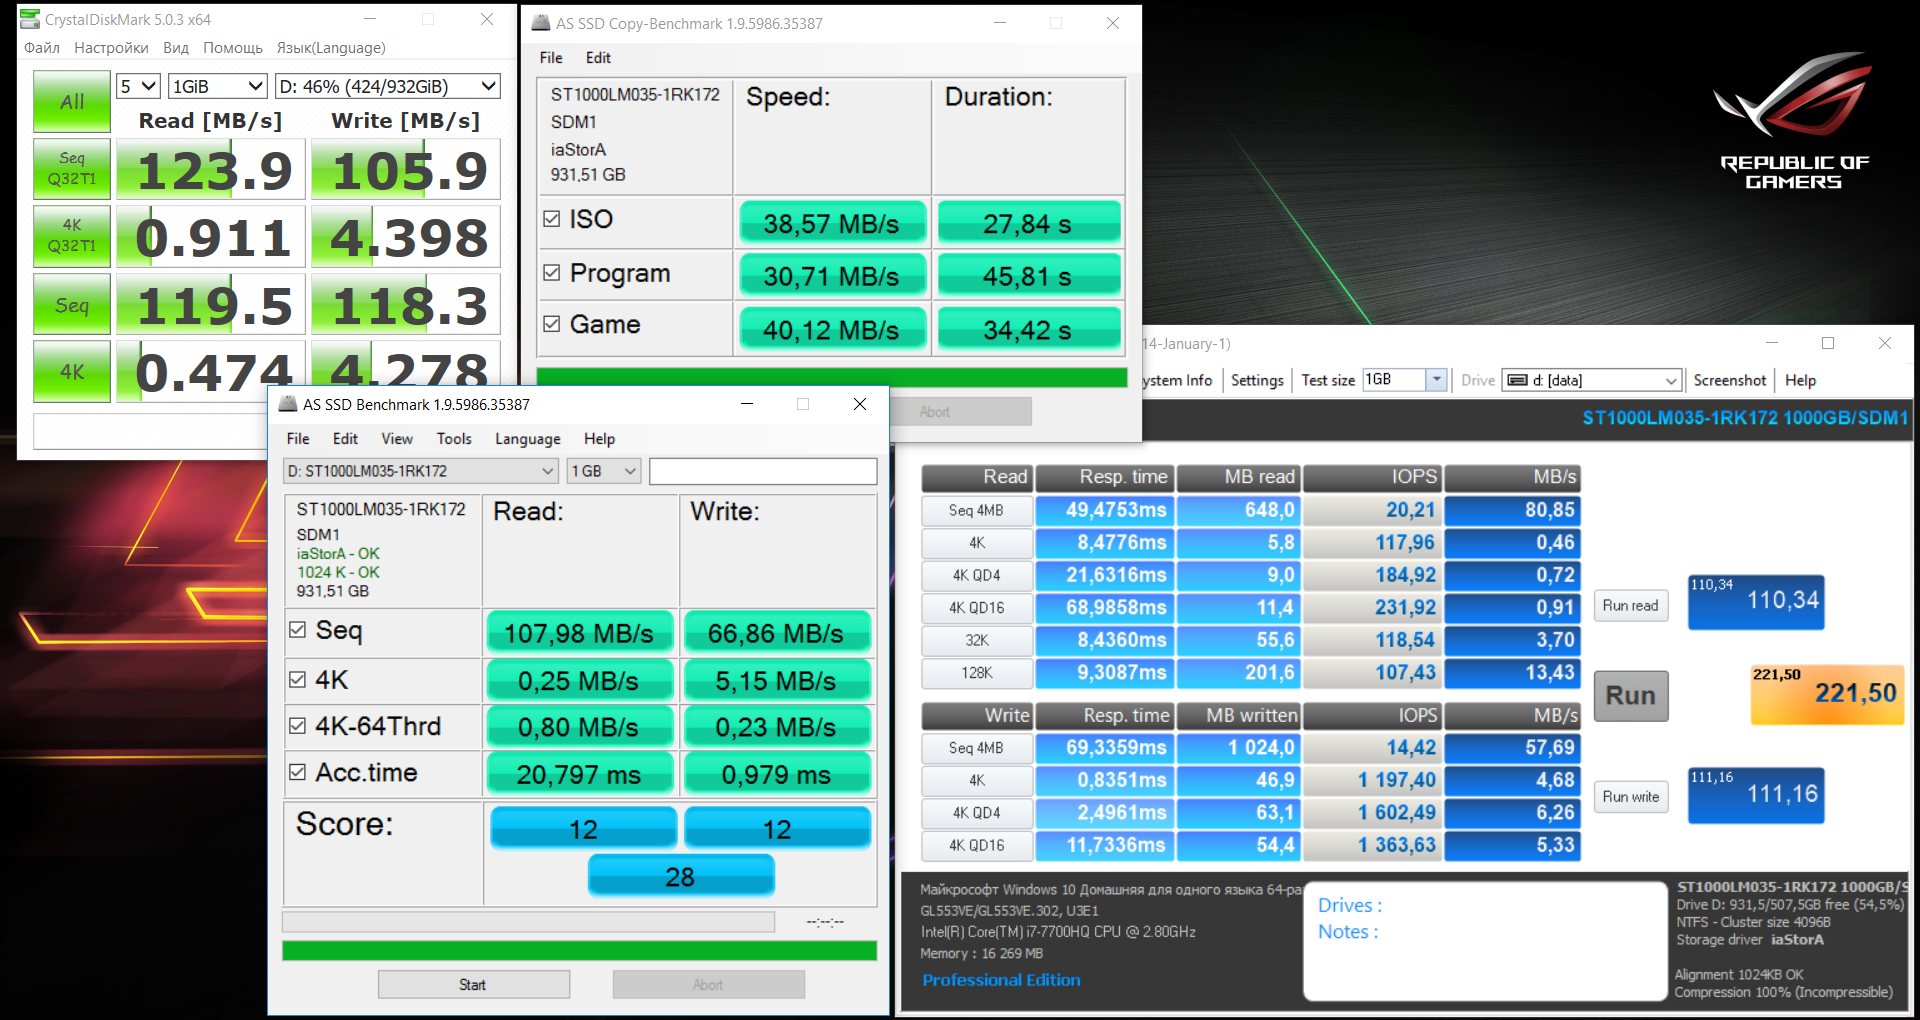Open the d: [data] drive dropdown in Anvil
The image size is (1920, 1020).
pyautogui.click(x=1592, y=380)
